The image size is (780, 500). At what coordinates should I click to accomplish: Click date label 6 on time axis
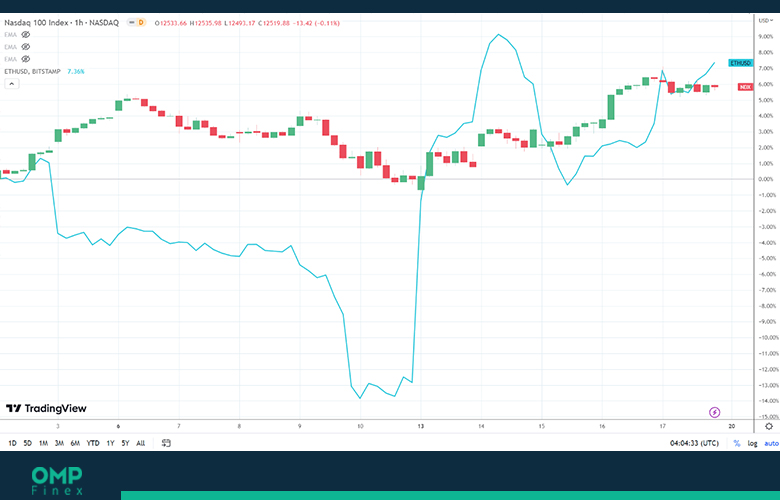point(118,426)
